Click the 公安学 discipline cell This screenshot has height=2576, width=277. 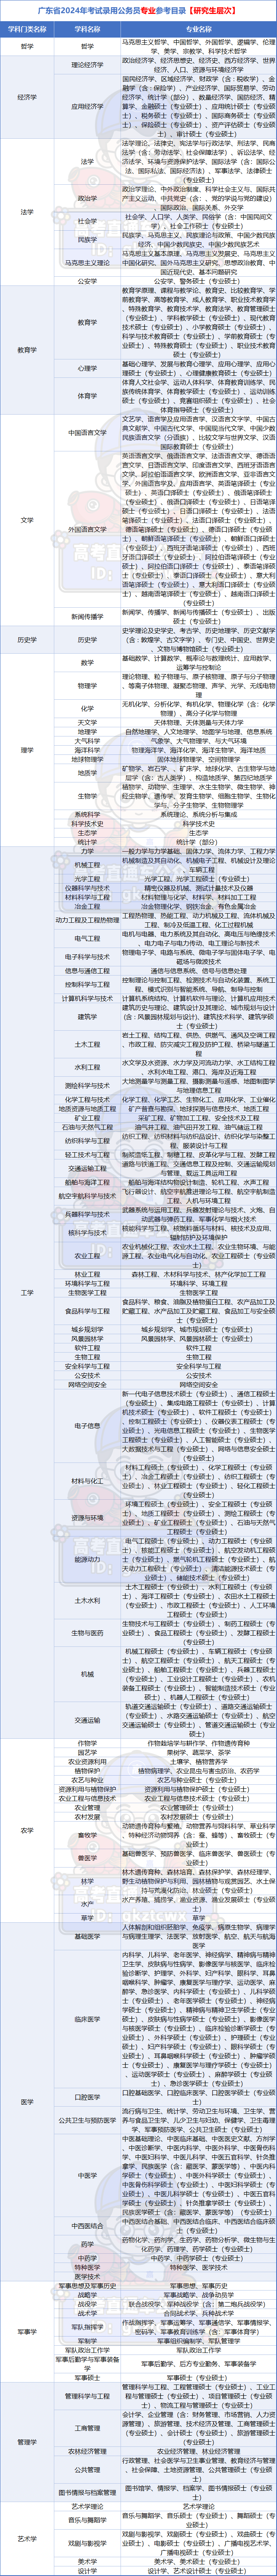[x=87, y=282]
